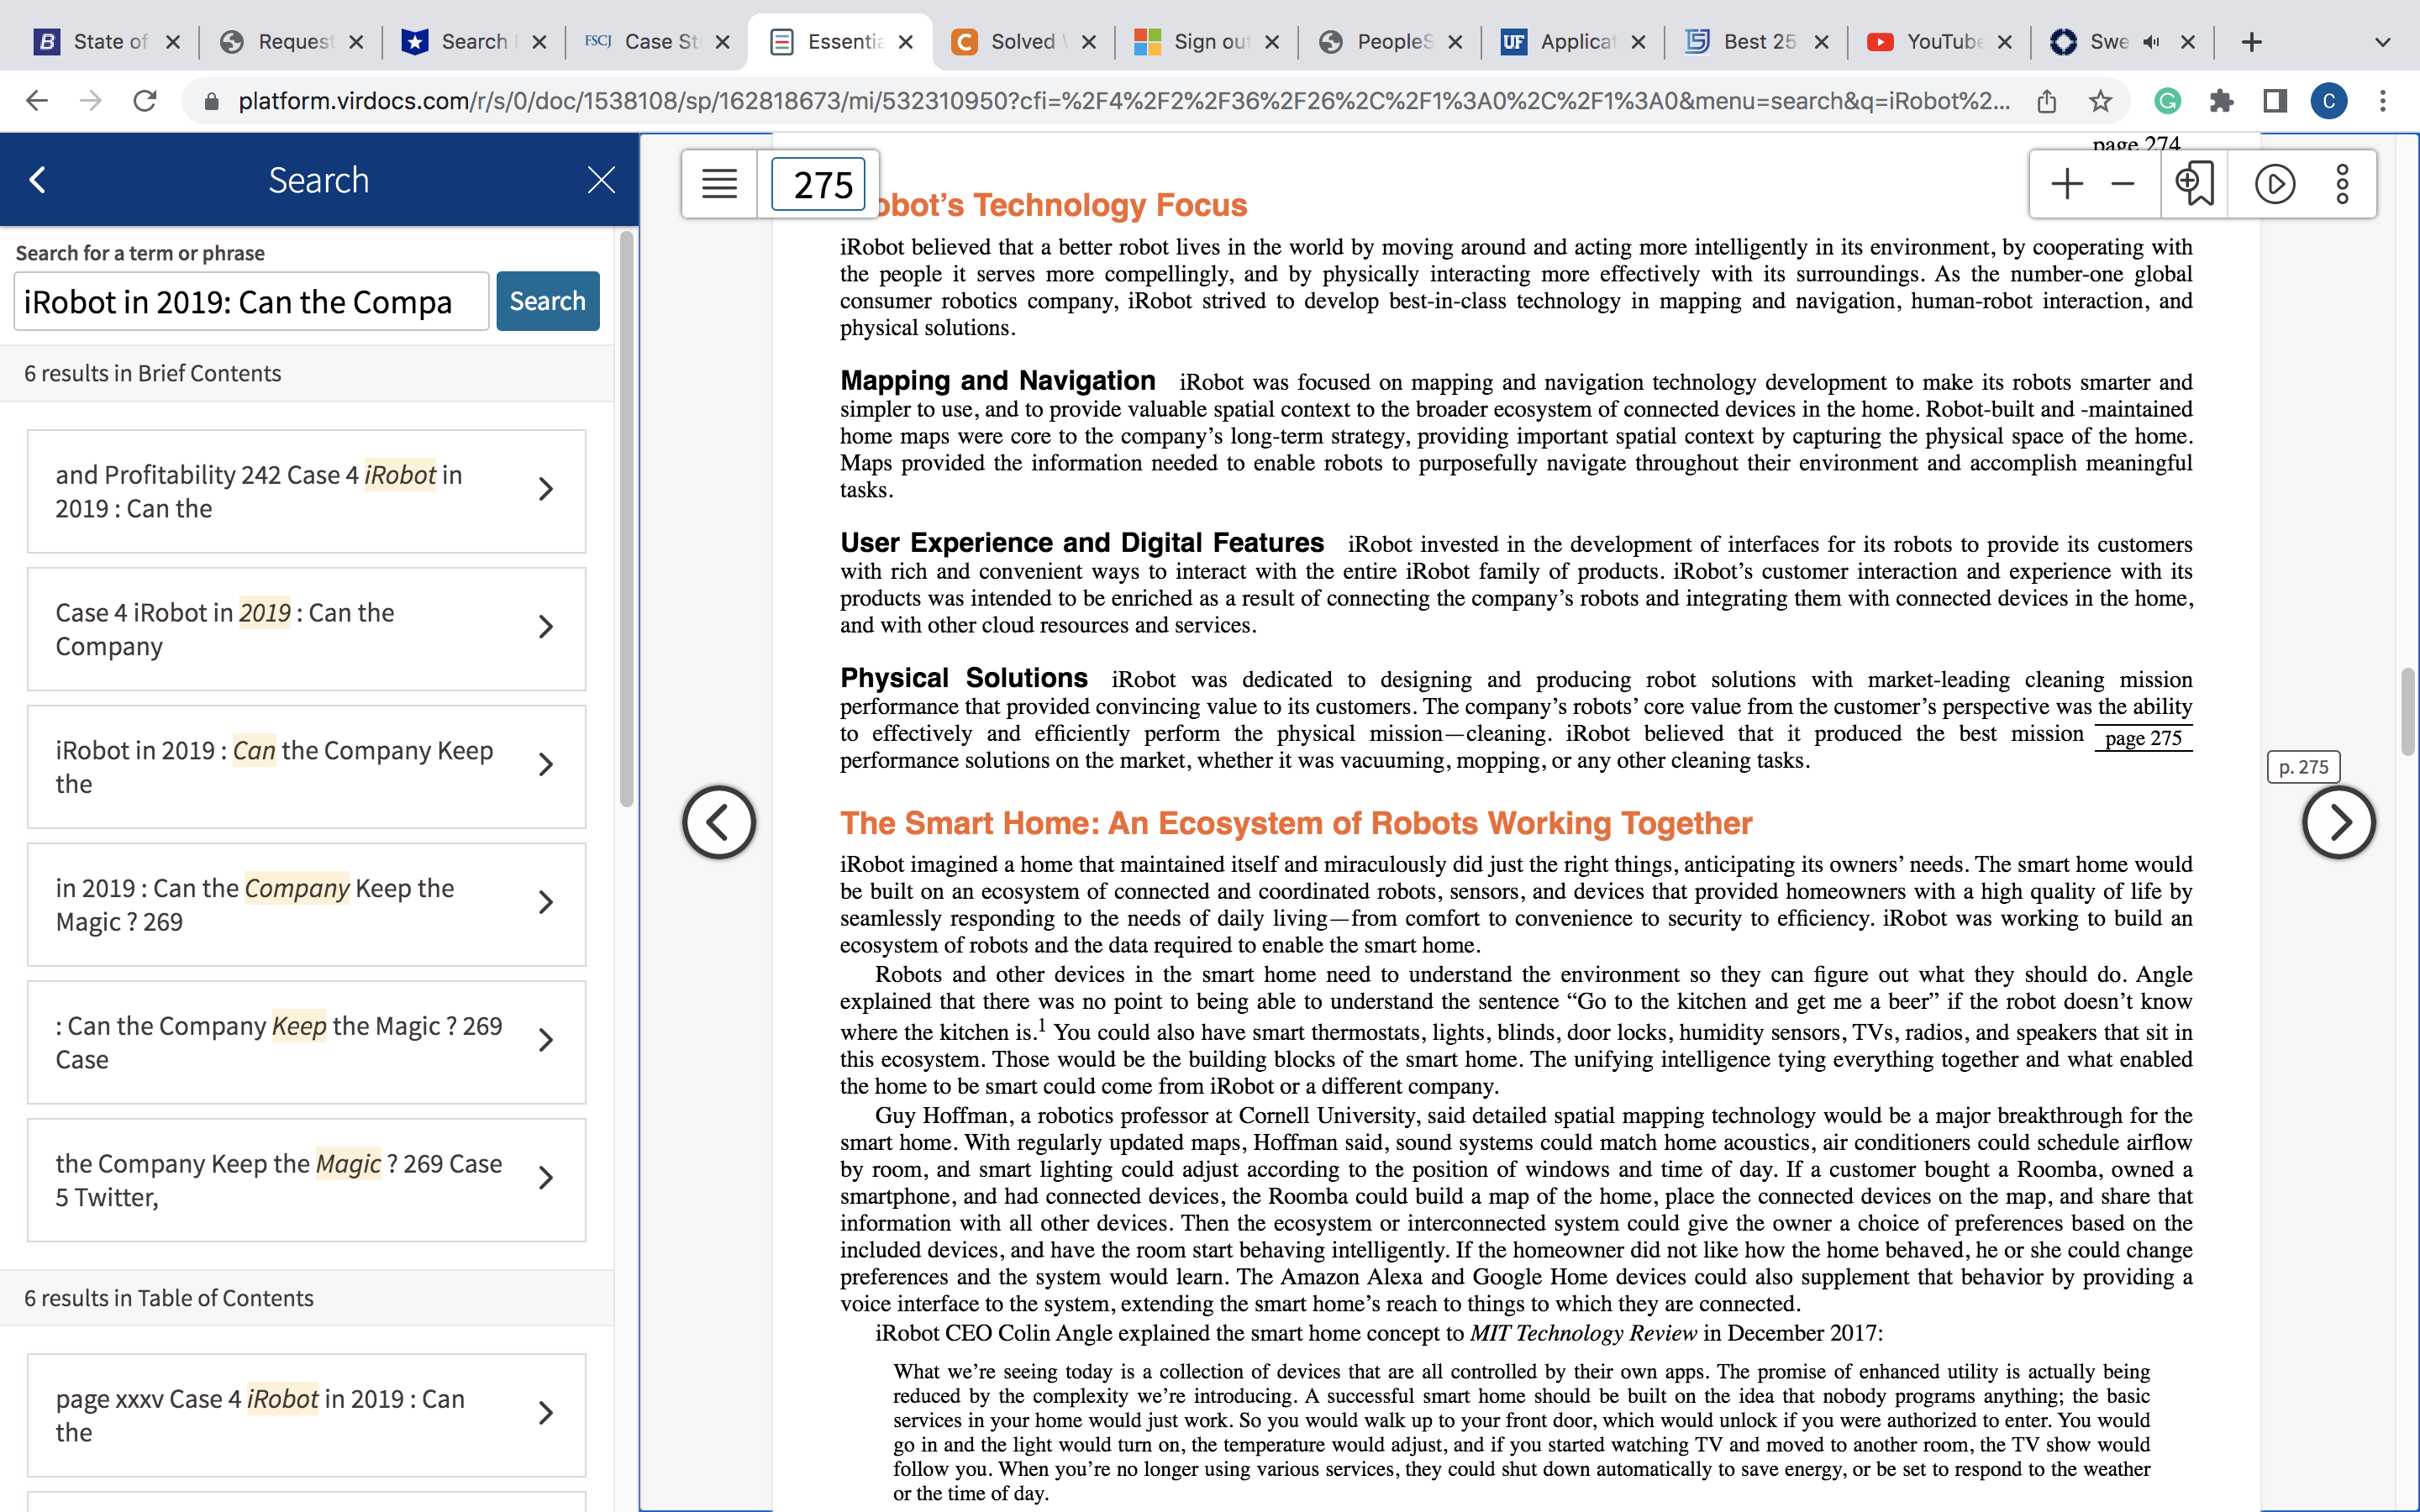Viewport: 2420px width, 1512px height.
Task: Open the Chrome three-dot menu
Action: click(x=2383, y=101)
